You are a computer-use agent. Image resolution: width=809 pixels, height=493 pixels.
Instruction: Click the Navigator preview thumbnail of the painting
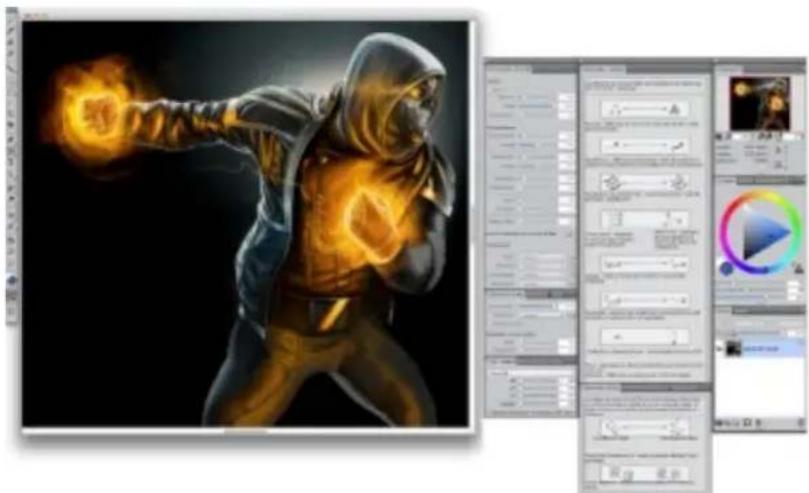click(759, 103)
